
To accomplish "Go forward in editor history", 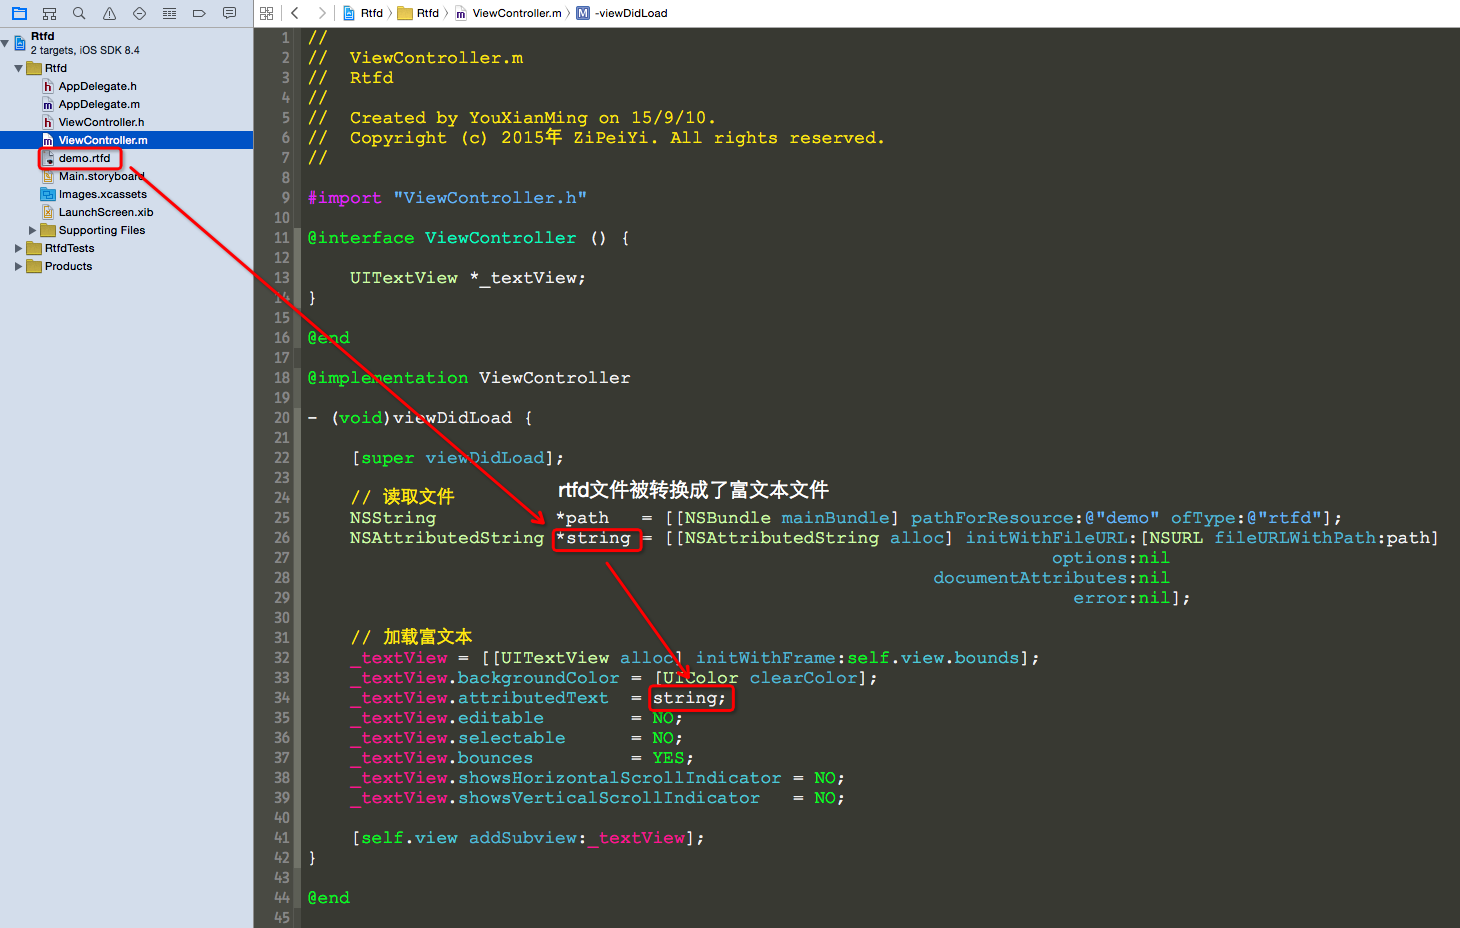I will (x=321, y=13).
